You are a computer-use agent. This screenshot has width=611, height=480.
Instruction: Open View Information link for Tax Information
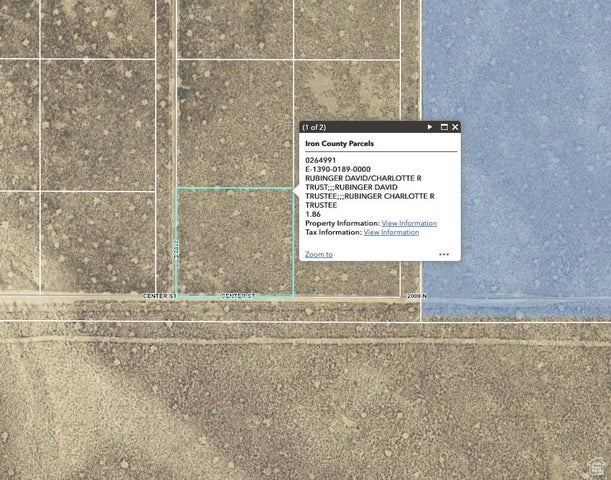[x=391, y=232]
